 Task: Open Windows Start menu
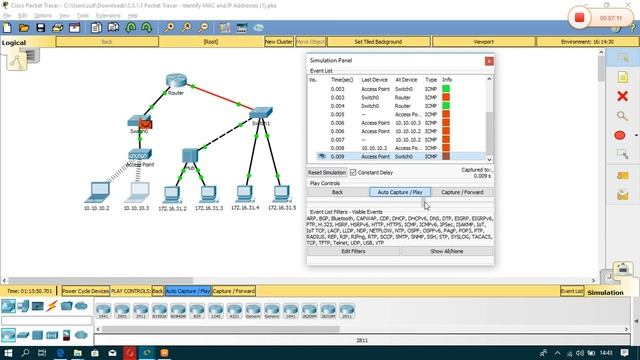[8, 353]
